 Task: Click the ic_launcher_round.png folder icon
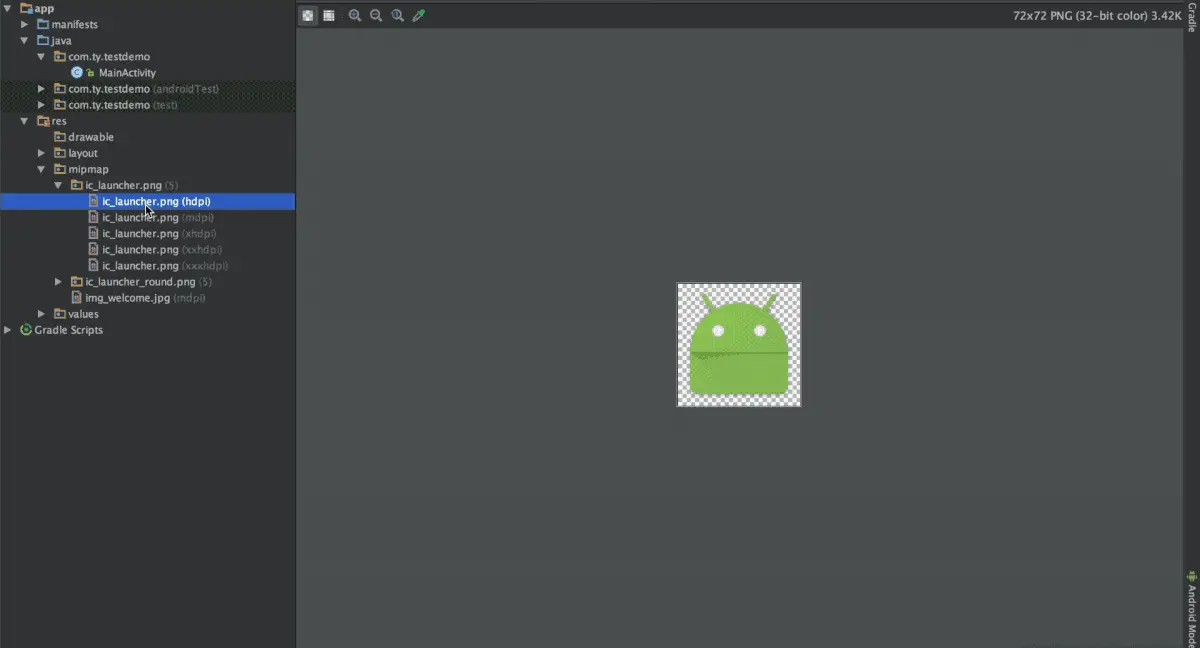tap(76, 282)
